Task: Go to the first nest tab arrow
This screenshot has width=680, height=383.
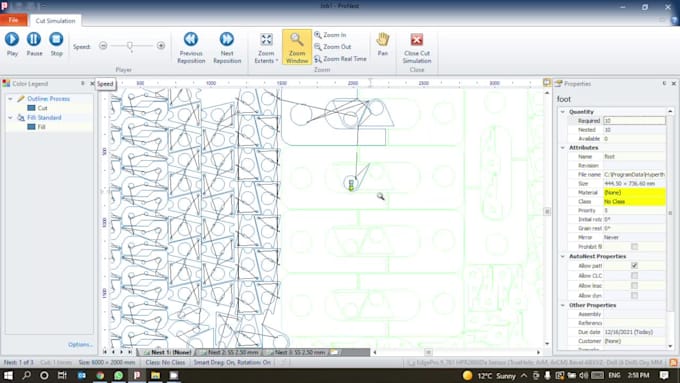Action: tap(105, 352)
